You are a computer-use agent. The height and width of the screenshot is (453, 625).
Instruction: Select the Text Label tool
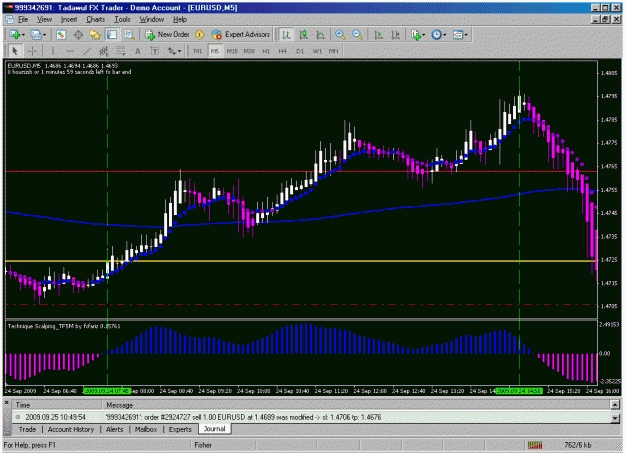pyautogui.click(x=155, y=51)
